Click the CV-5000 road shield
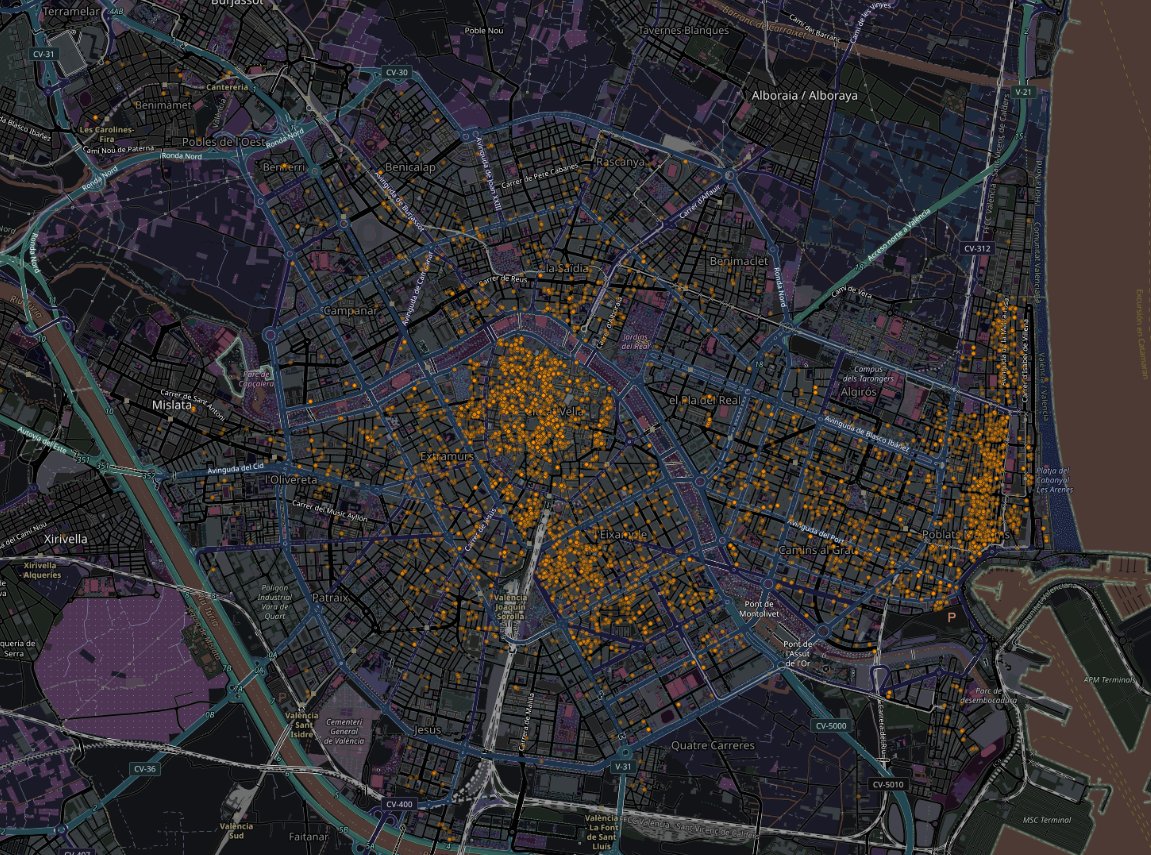The width and height of the screenshot is (1151, 855). [830, 726]
